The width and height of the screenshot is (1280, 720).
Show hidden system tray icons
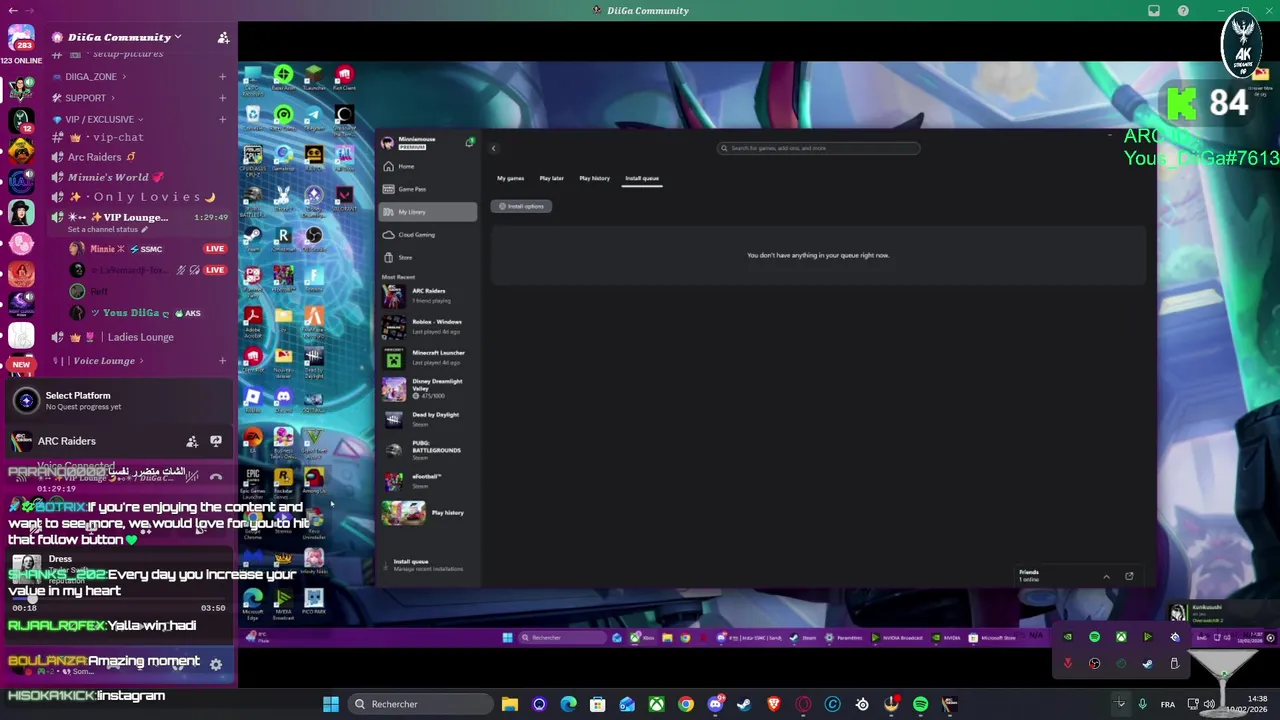point(1120,704)
